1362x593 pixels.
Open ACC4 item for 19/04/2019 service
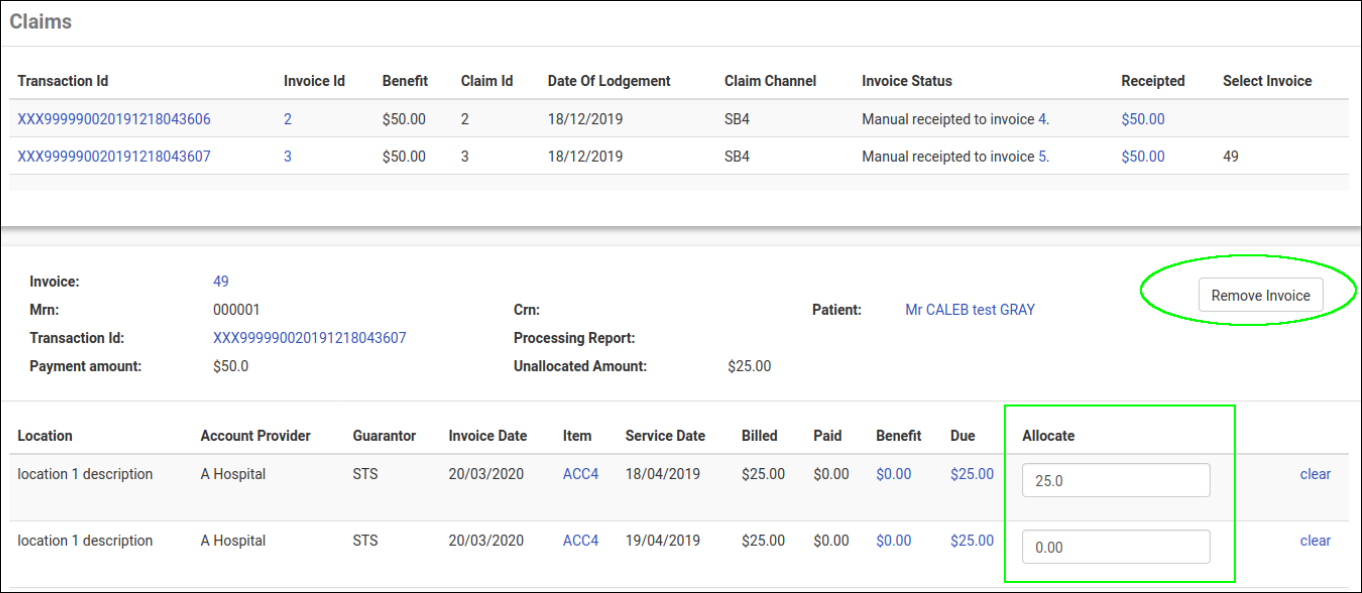[581, 541]
